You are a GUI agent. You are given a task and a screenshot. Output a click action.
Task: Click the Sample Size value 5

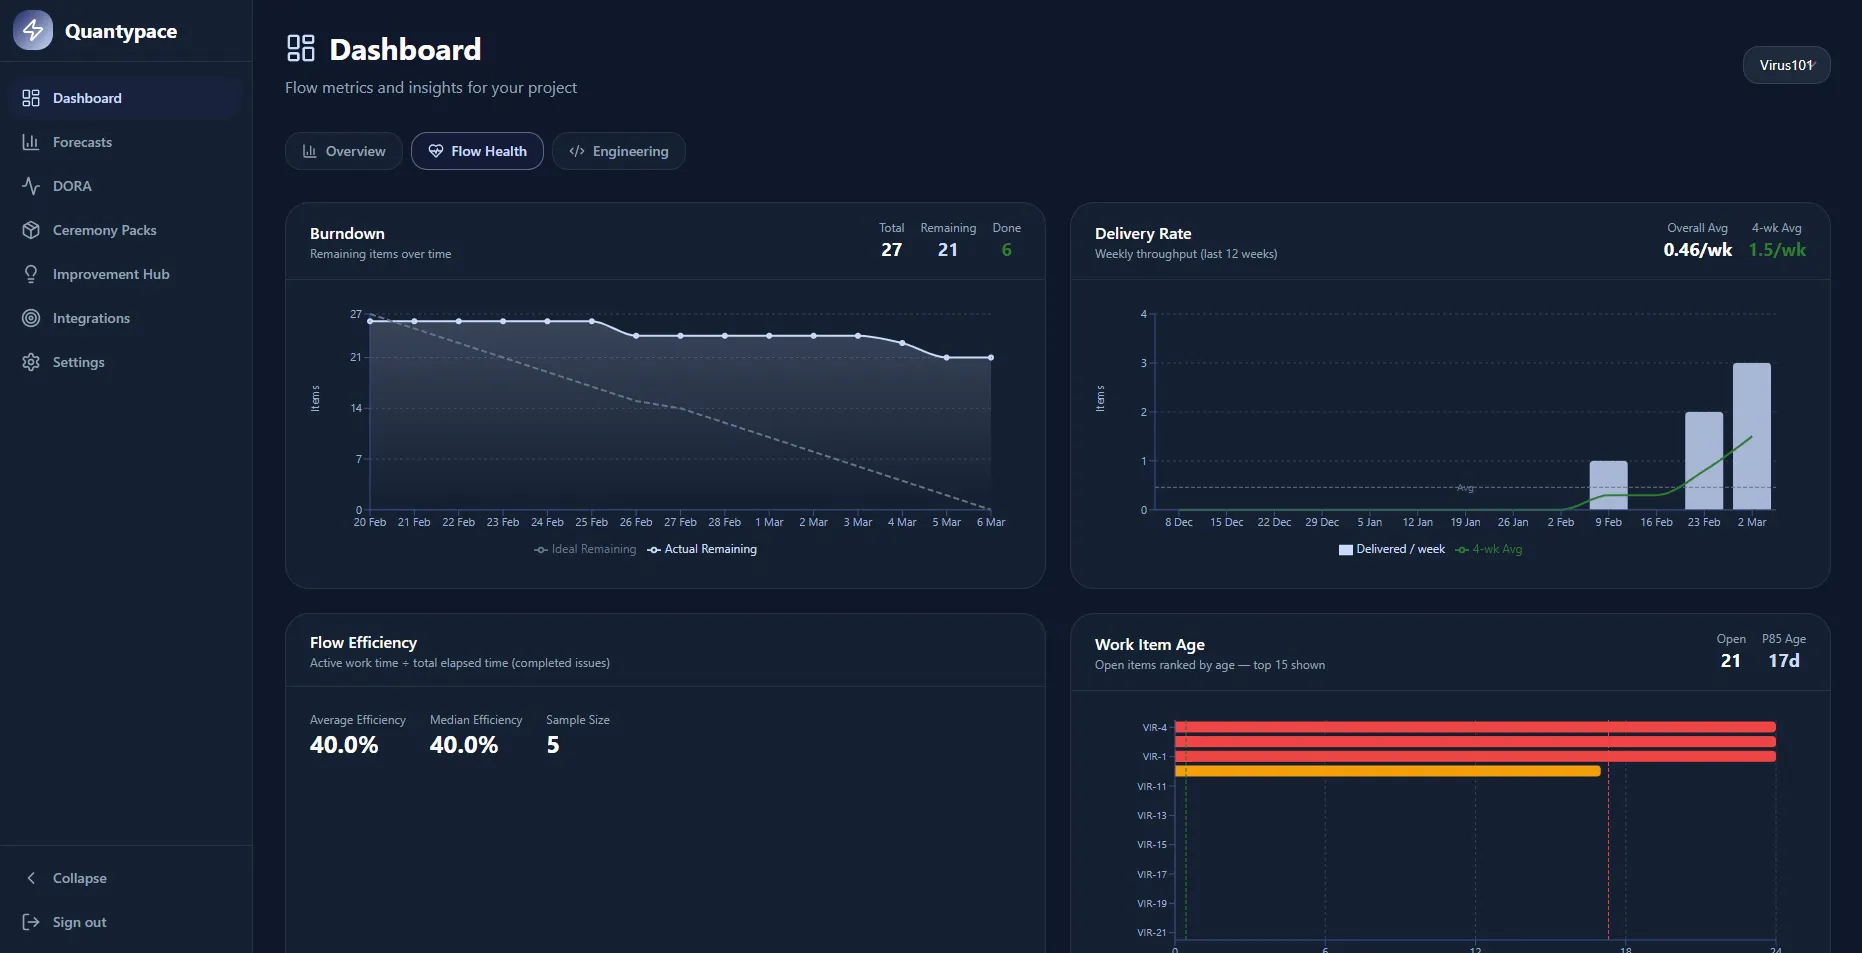click(x=553, y=745)
